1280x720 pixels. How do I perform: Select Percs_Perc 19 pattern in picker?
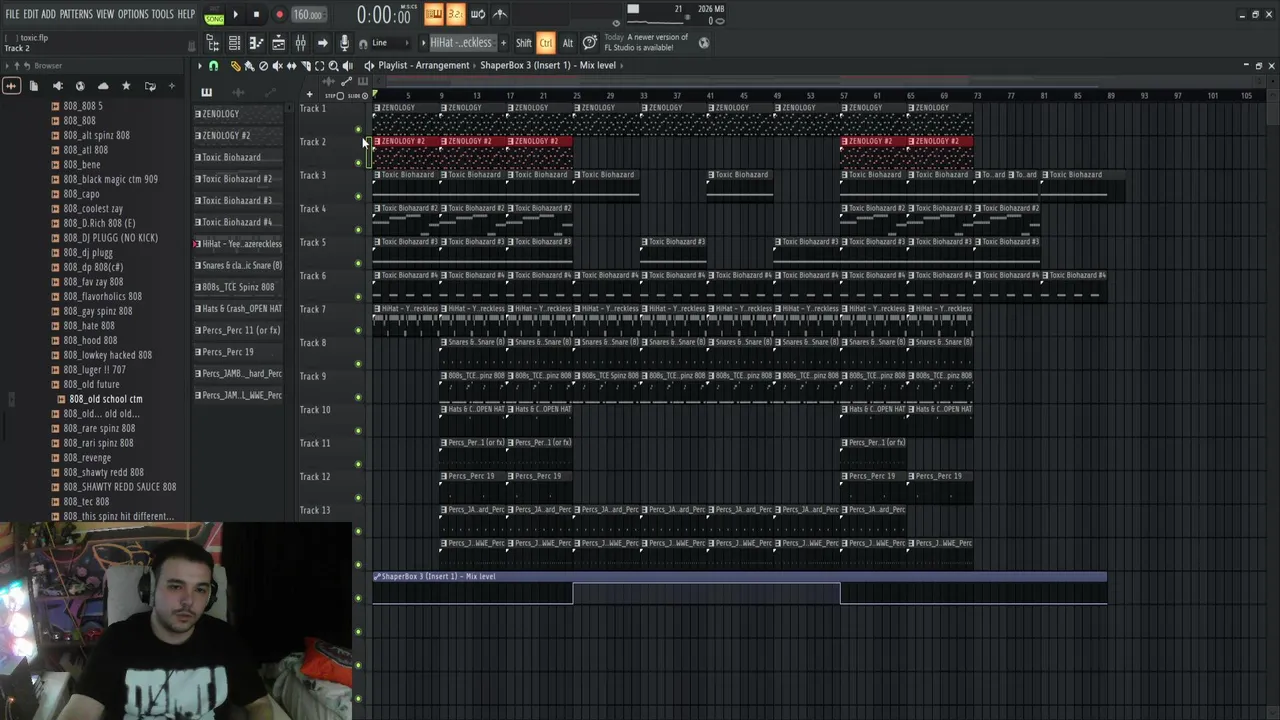[x=238, y=352]
